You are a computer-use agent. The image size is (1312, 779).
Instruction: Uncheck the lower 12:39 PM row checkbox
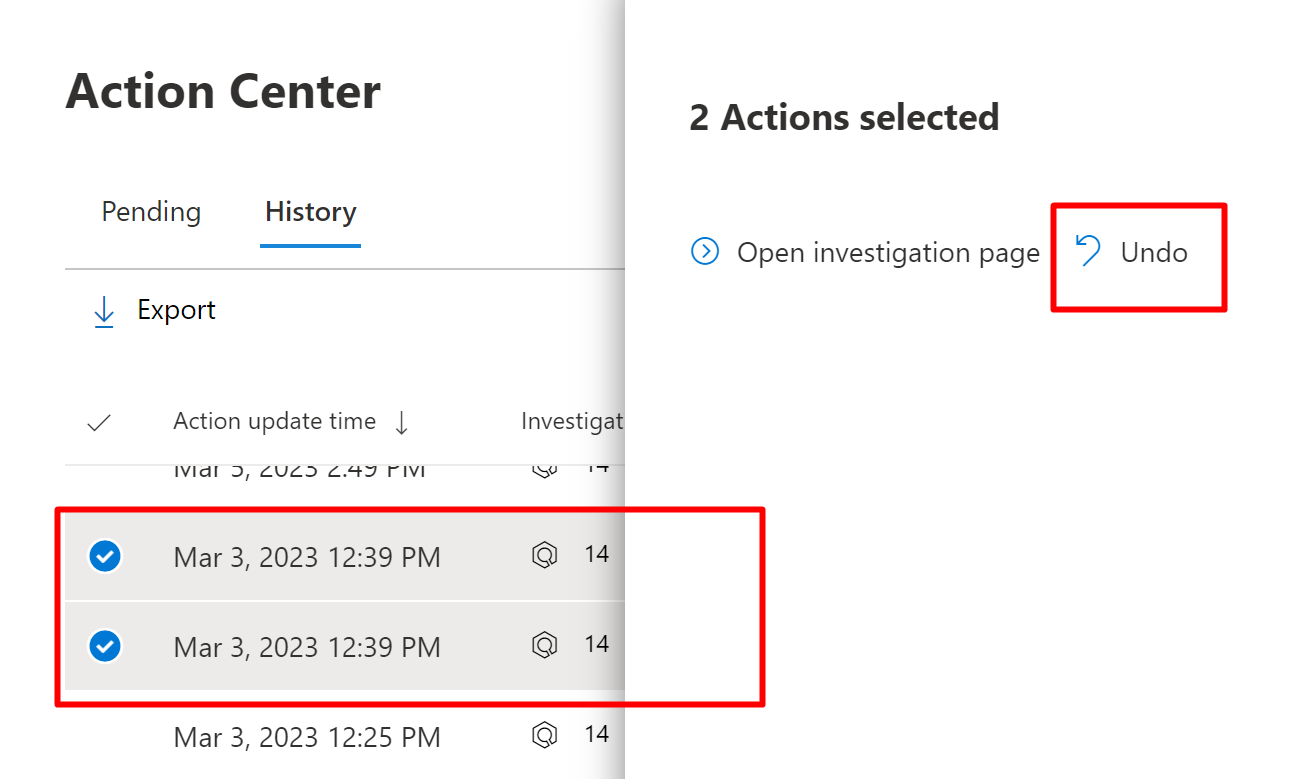tap(105, 646)
